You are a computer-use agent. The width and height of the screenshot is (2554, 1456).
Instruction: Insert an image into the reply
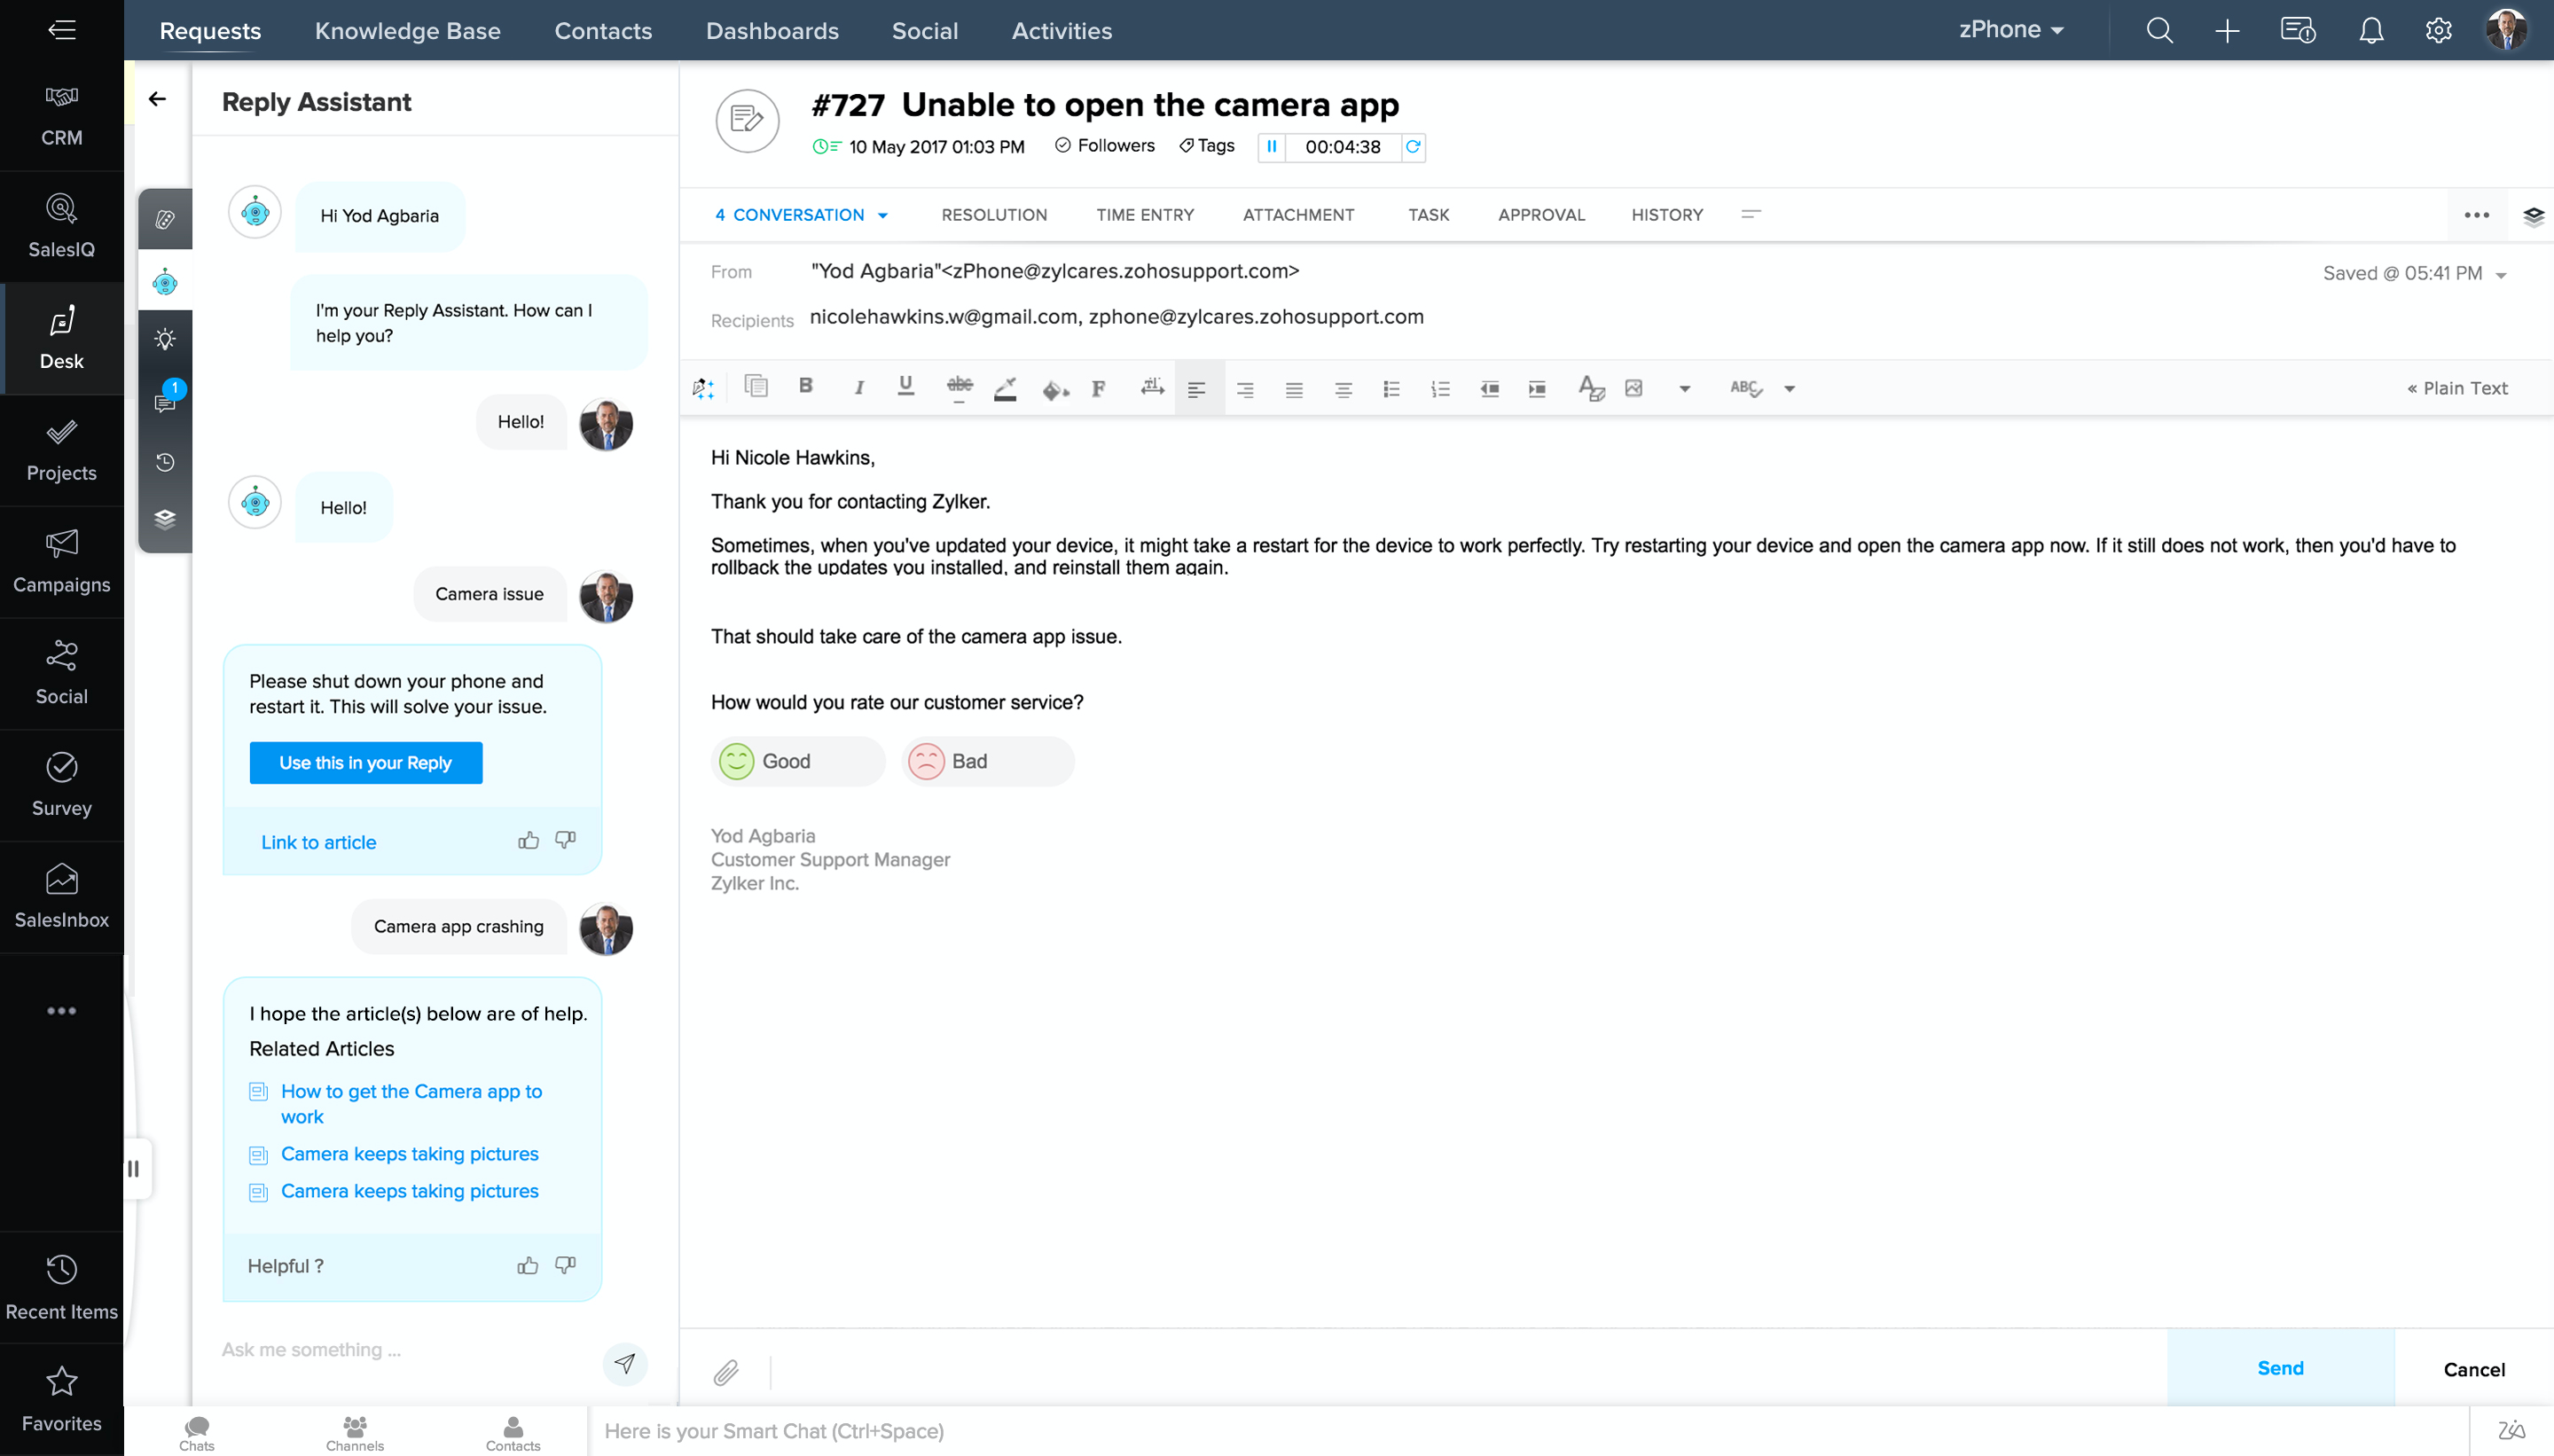[x=1634, y=388]
